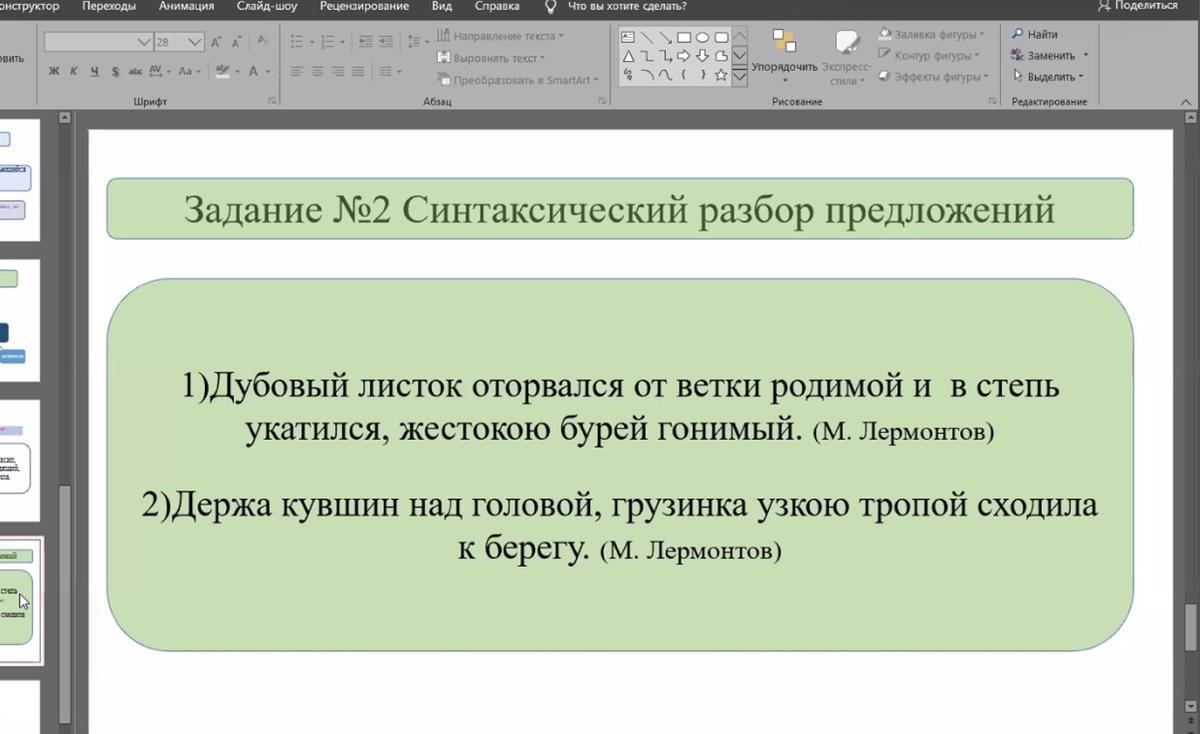The height and width of the screenshot is (734, 1200).
Task: Open the bulleted list dropdown arrow
Action: 312,42
